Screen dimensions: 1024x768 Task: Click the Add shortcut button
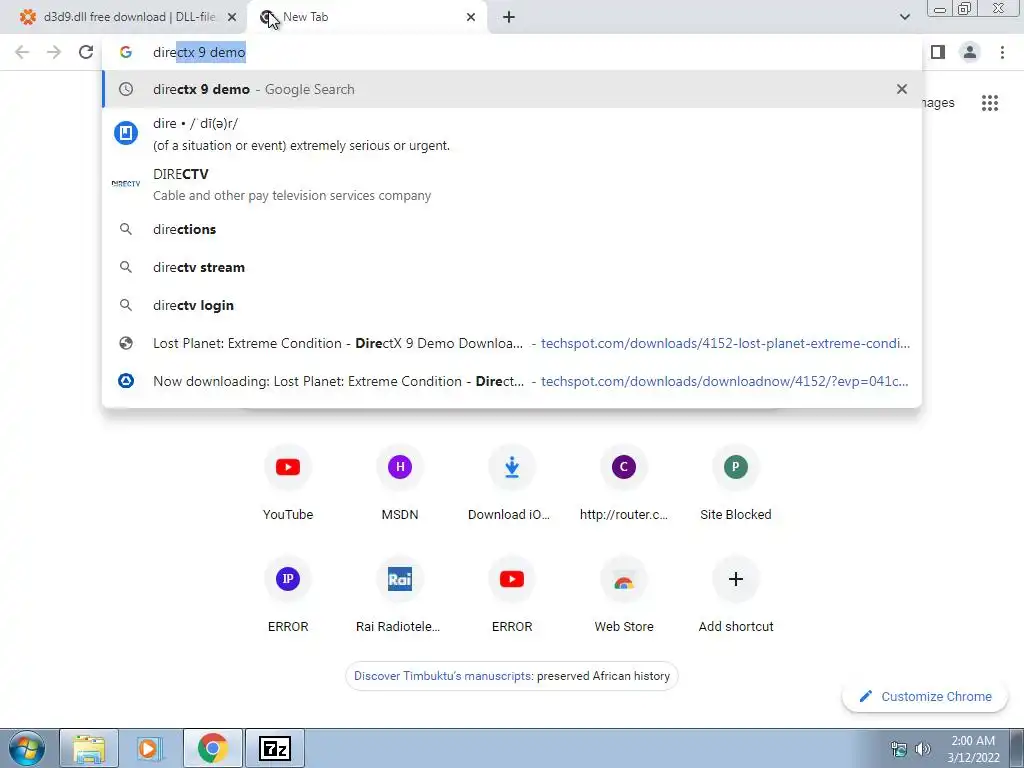tap(735, 594)
